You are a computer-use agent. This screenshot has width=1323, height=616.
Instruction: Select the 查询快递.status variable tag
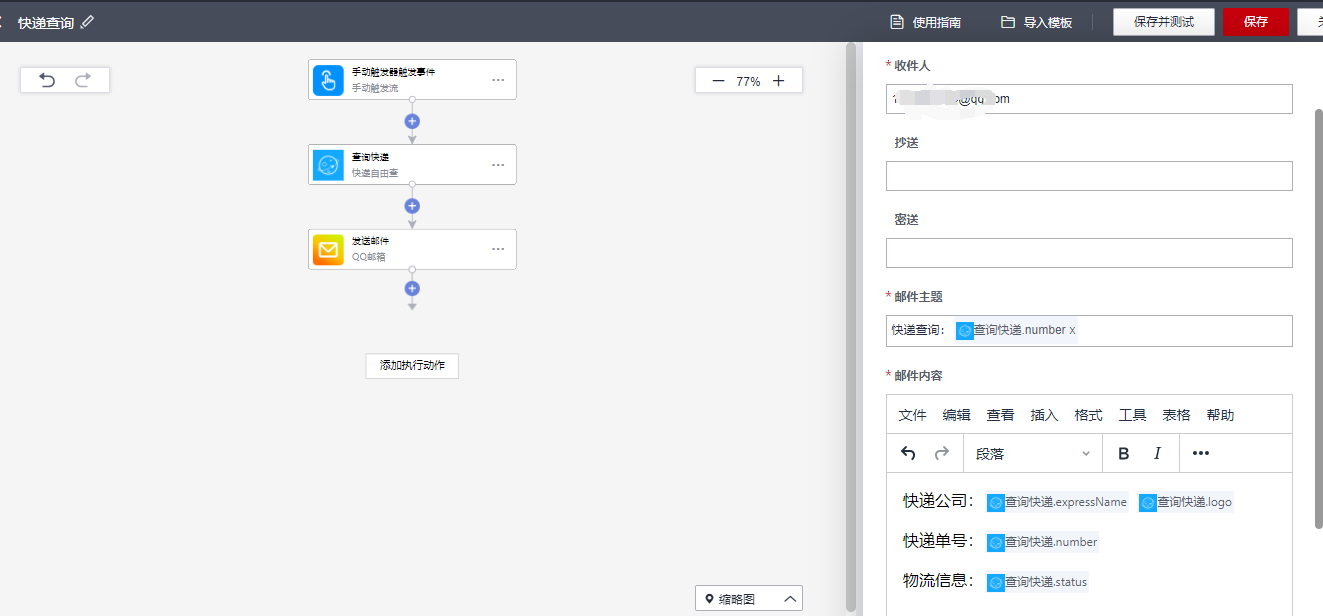pyautogui.click(x=1037, y=582)
